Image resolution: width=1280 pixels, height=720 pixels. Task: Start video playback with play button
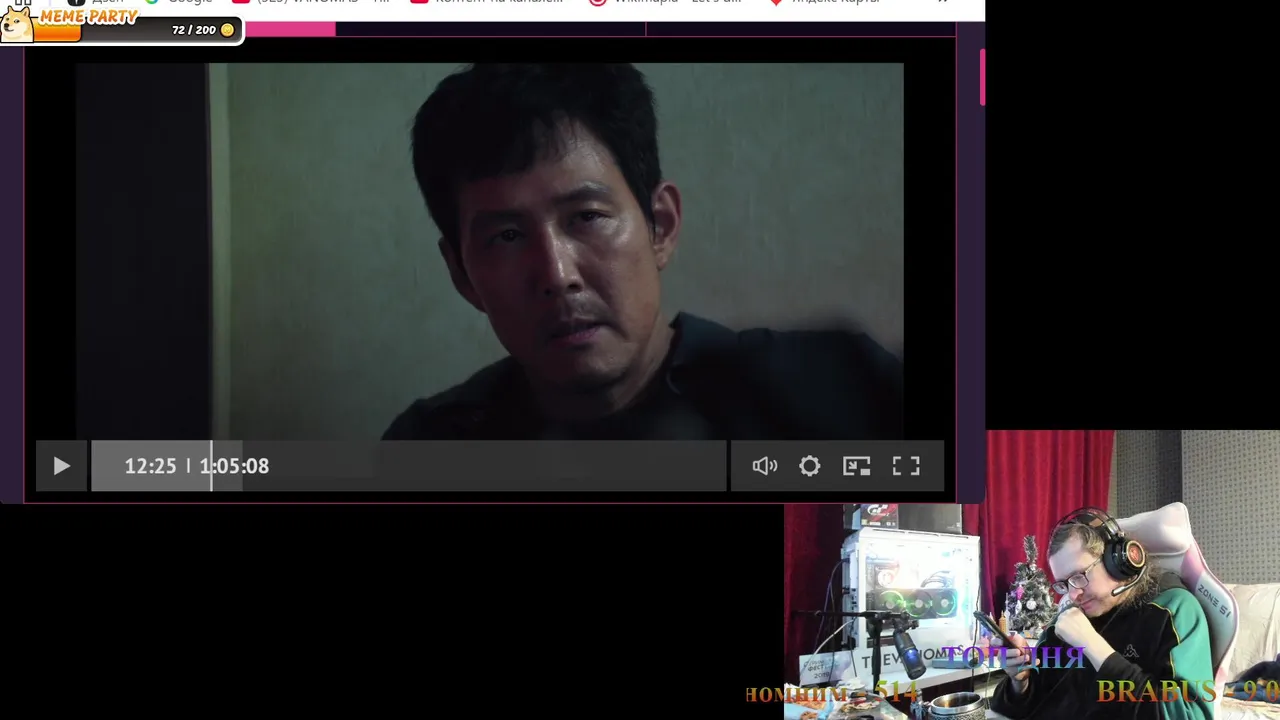pos(61,466)
